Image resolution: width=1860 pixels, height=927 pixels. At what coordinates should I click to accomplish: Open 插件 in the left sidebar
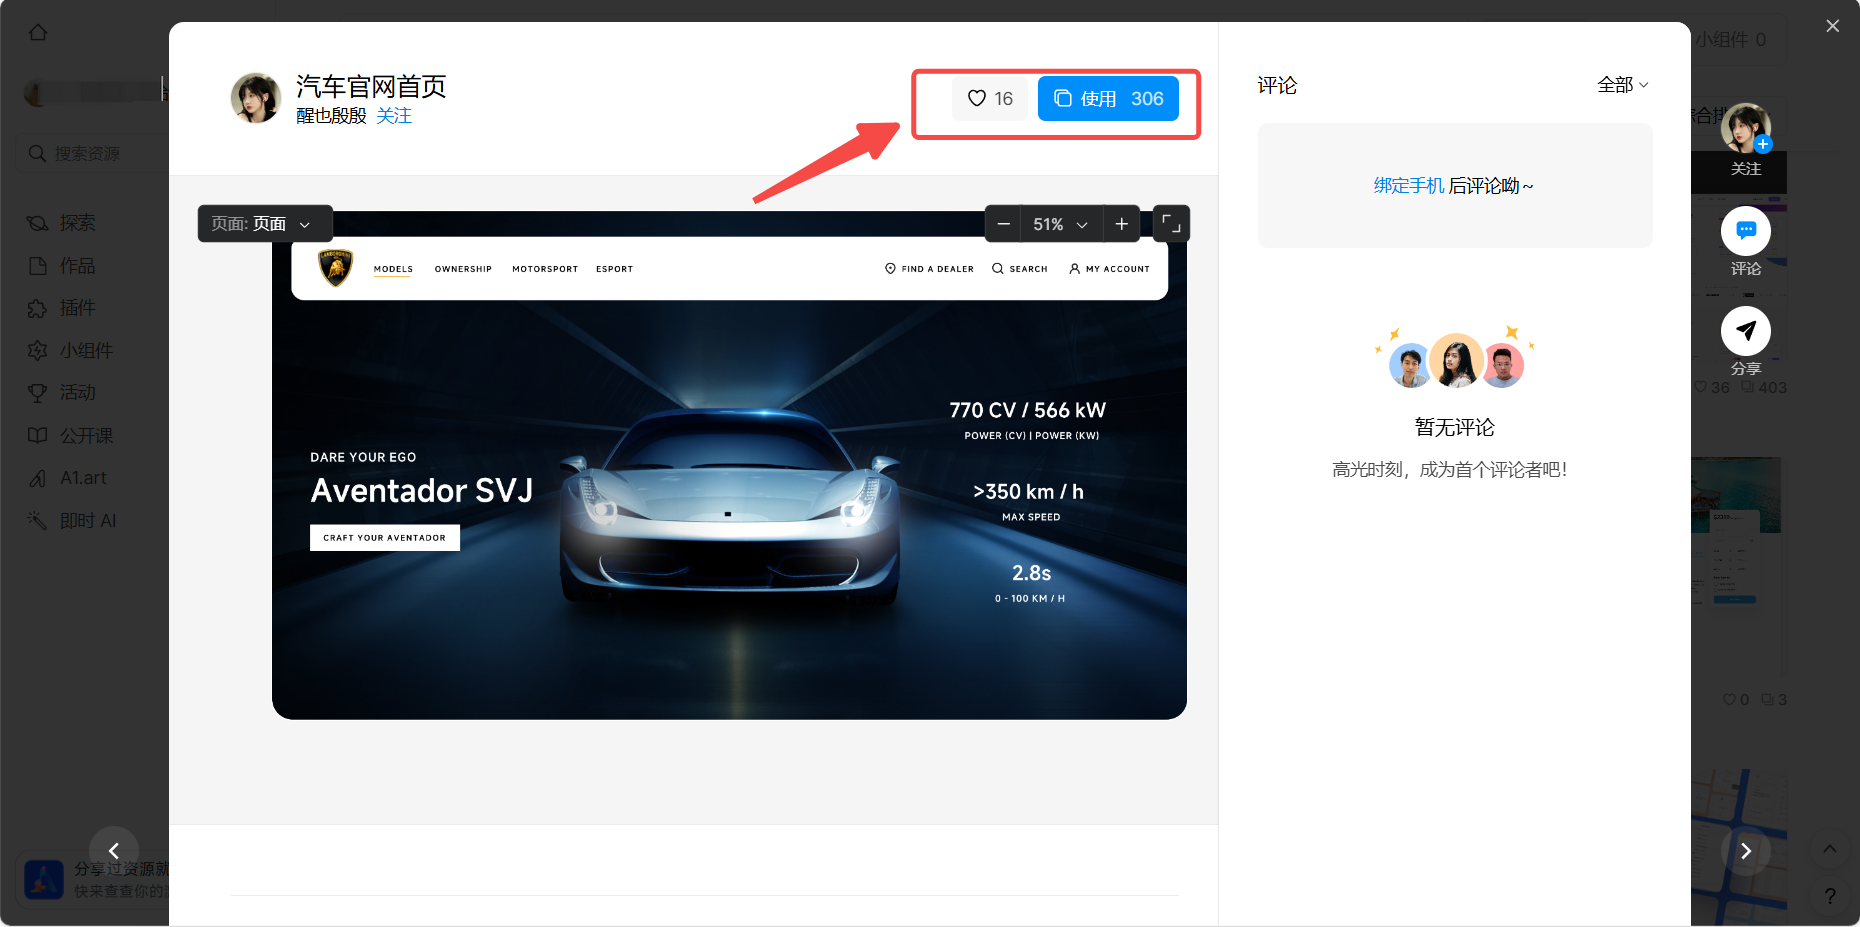pos(62,308)
